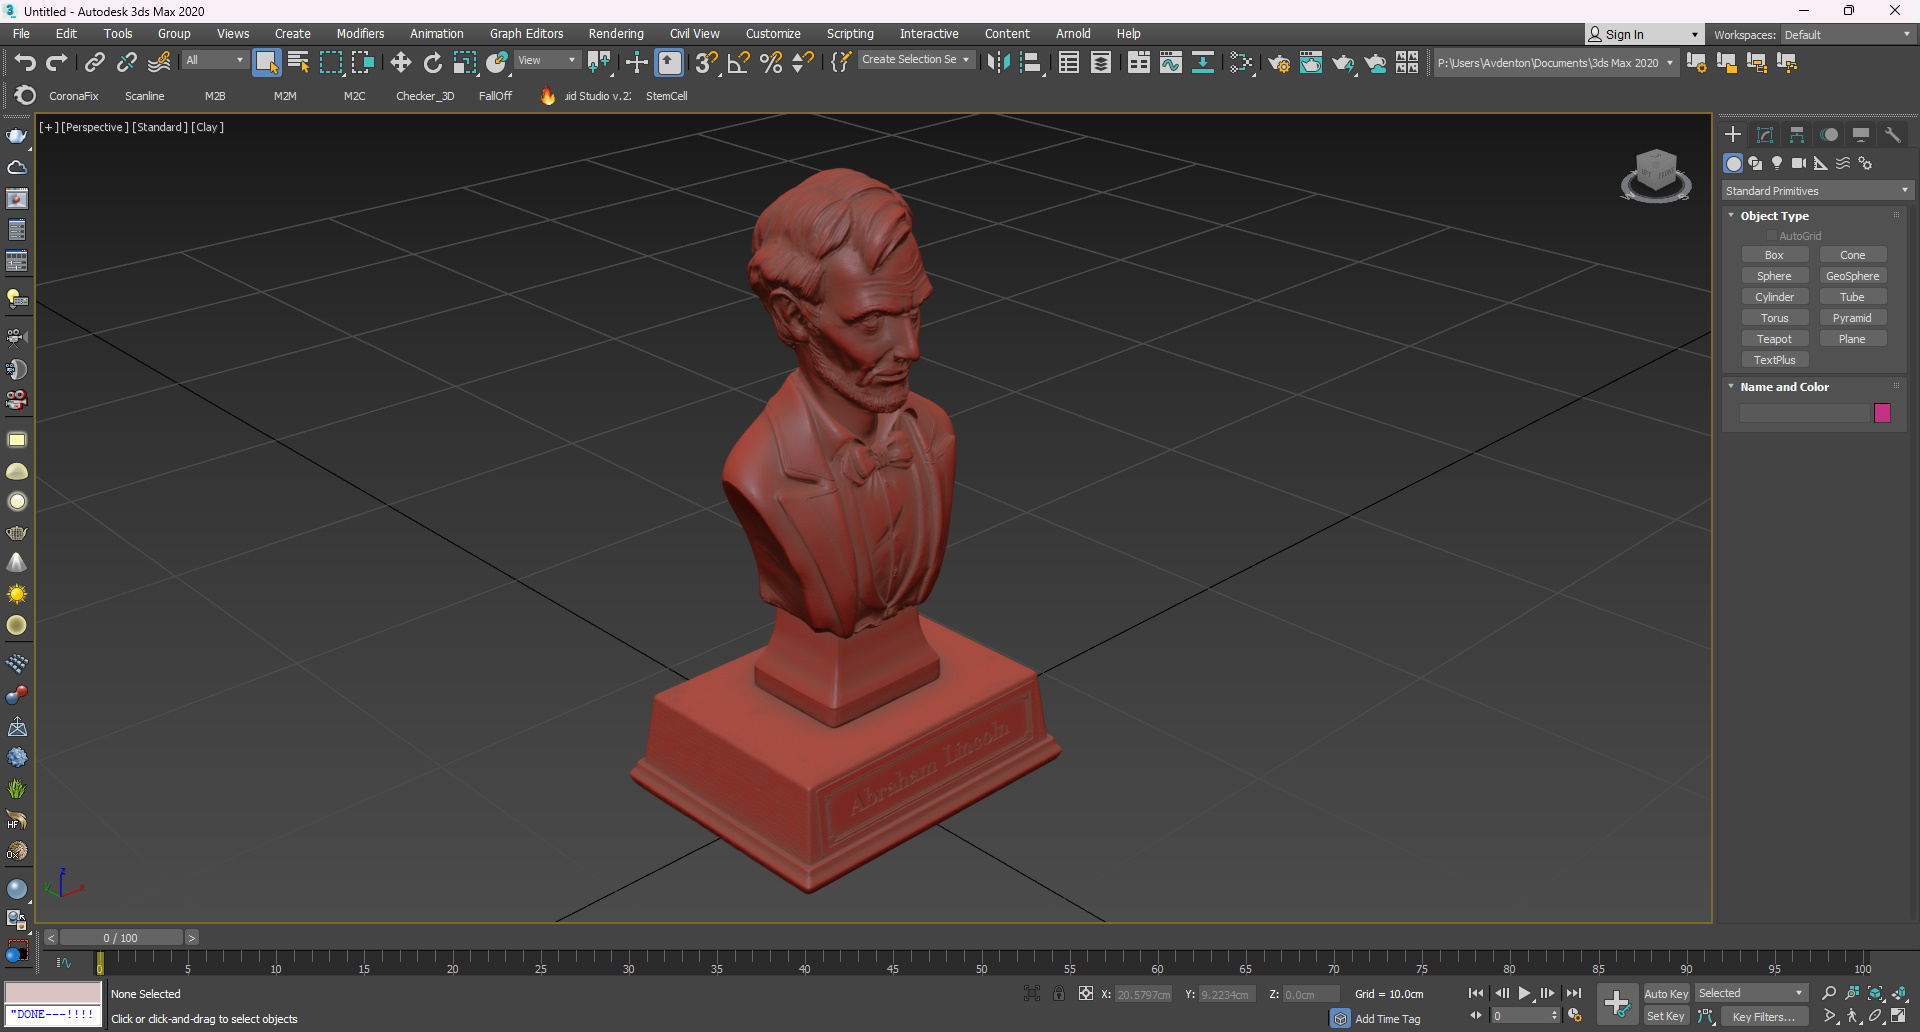
Task: Open Select by Name dialog icon
Action: tap(298, 63)
